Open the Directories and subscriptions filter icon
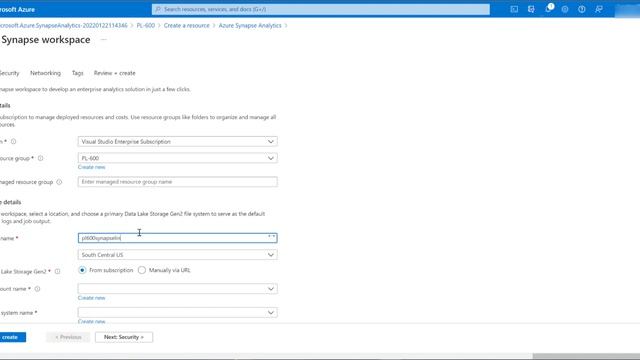640x360 pixels. 531,9
